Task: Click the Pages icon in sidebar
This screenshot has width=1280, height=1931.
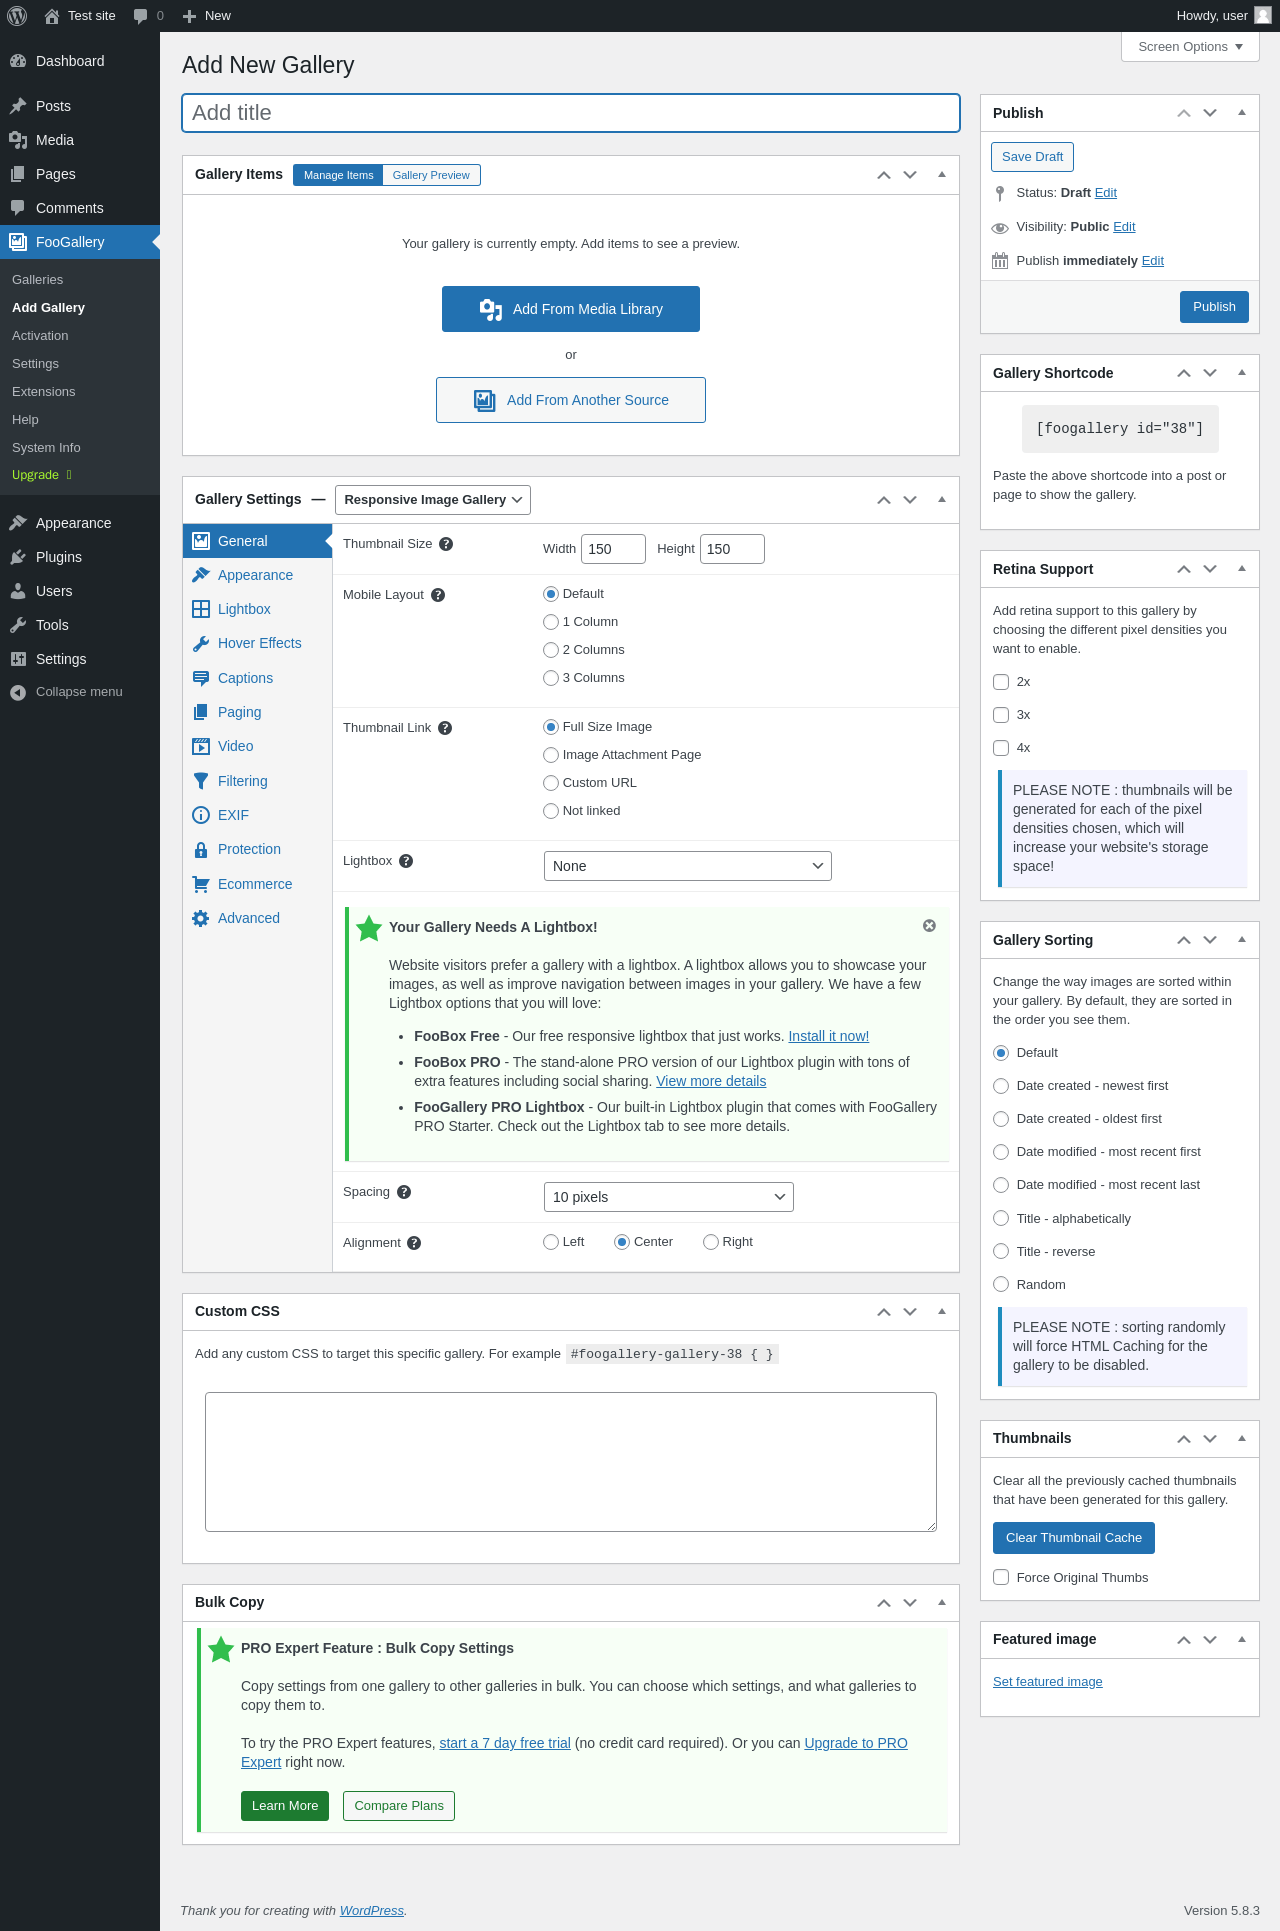Action: 18,174
